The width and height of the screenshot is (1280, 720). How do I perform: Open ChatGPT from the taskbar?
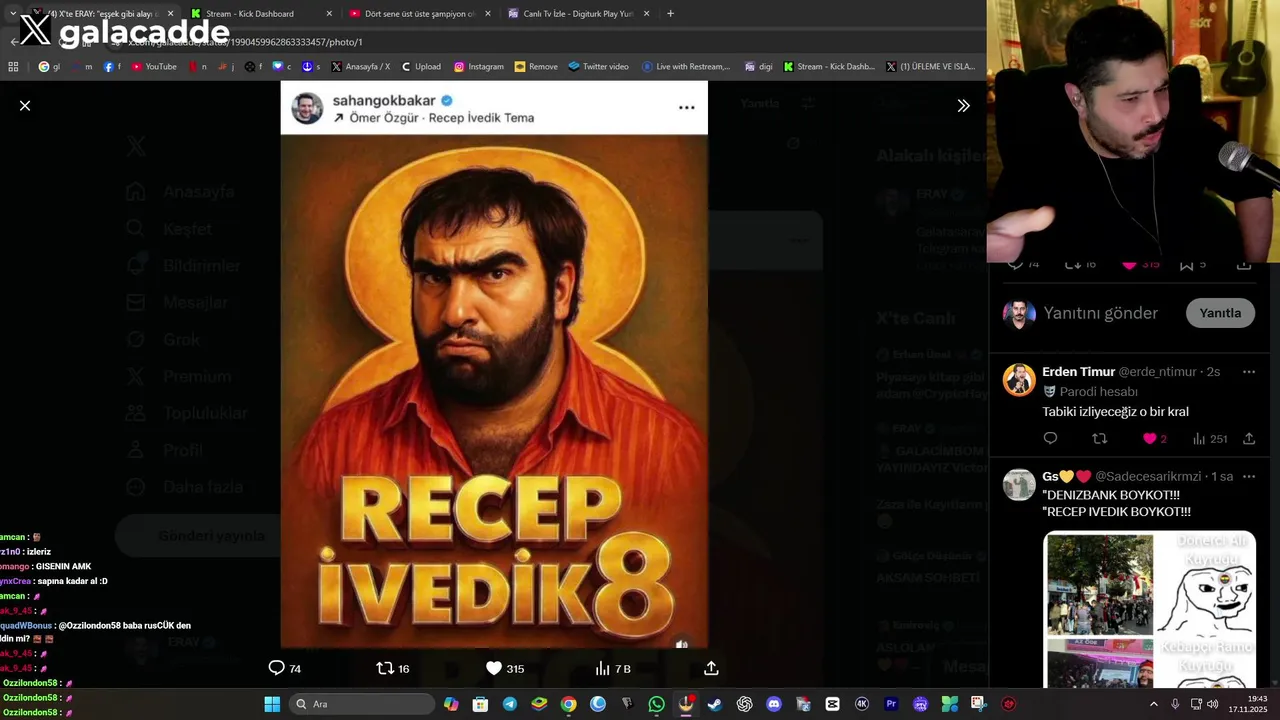click(744, 704)
